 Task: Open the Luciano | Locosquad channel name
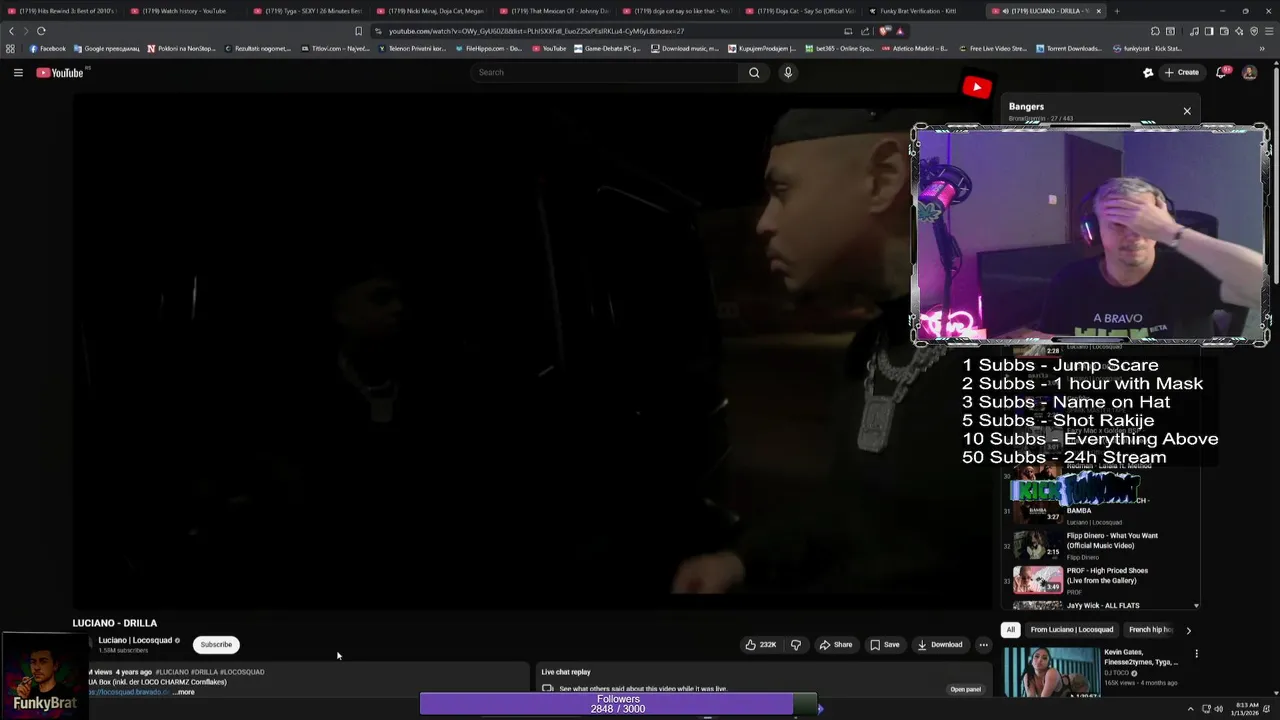click(134, 640)
